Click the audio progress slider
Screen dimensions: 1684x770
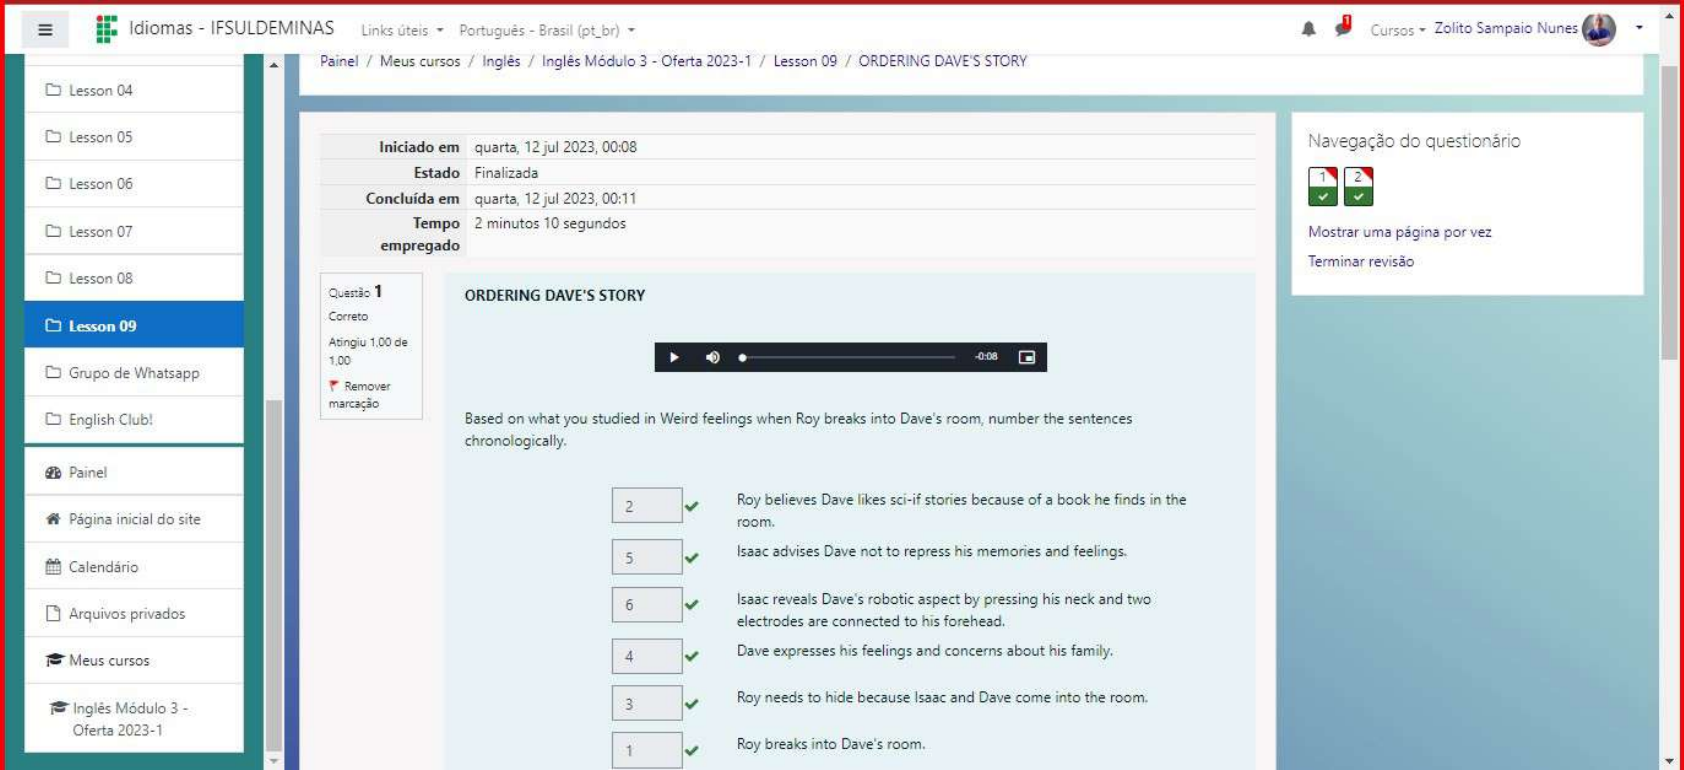[848, 357]
